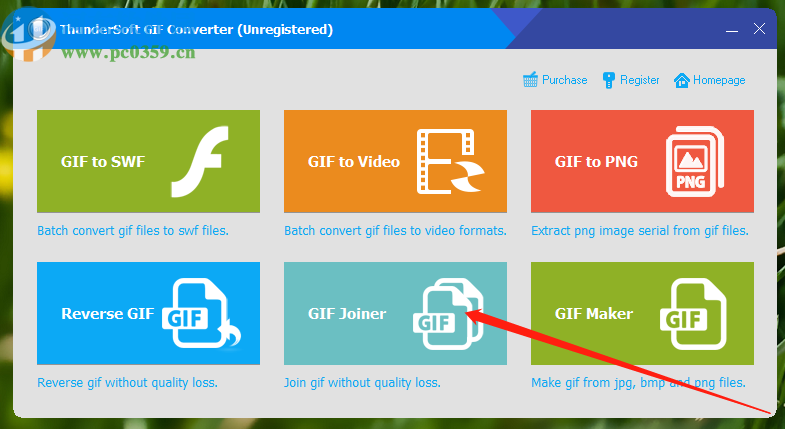Click "Reverse gif without quality loss."
Image resolution: width=785 pixels, height=429 pixels.
coord(127,383)
